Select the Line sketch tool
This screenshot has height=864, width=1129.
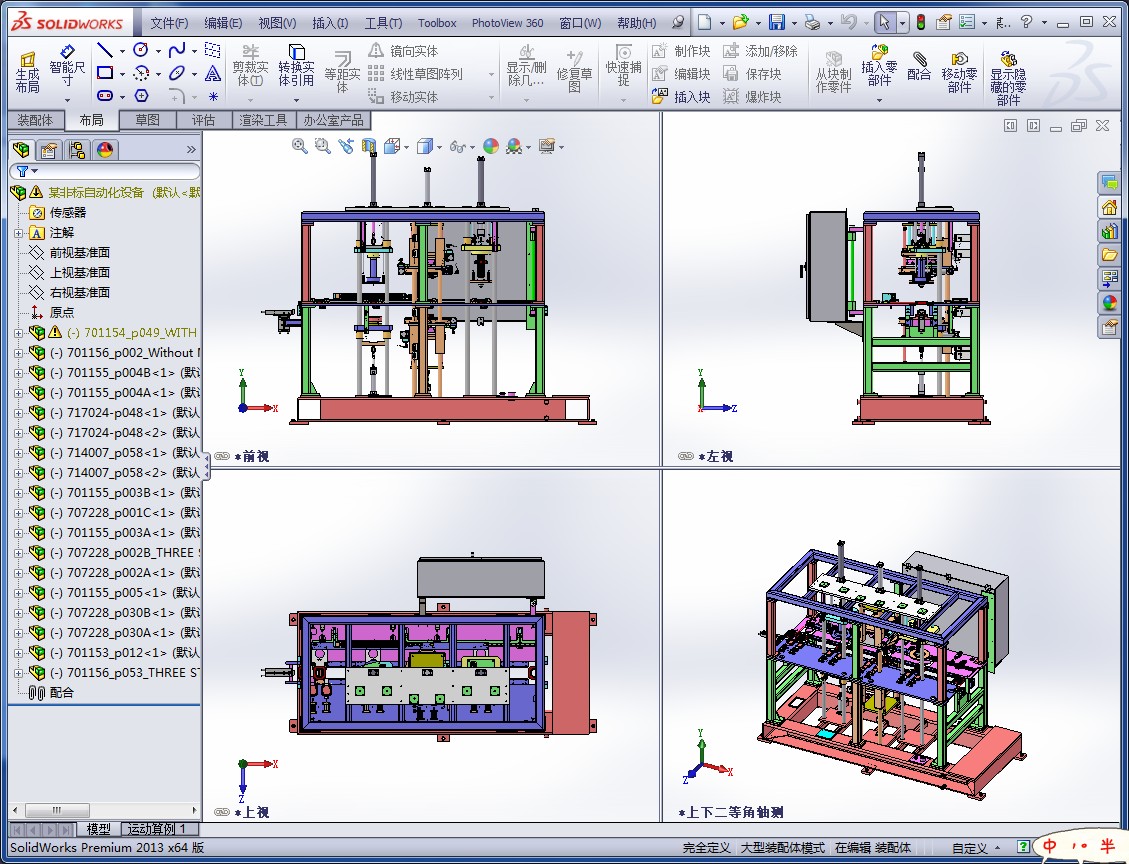tap(105, 50)
